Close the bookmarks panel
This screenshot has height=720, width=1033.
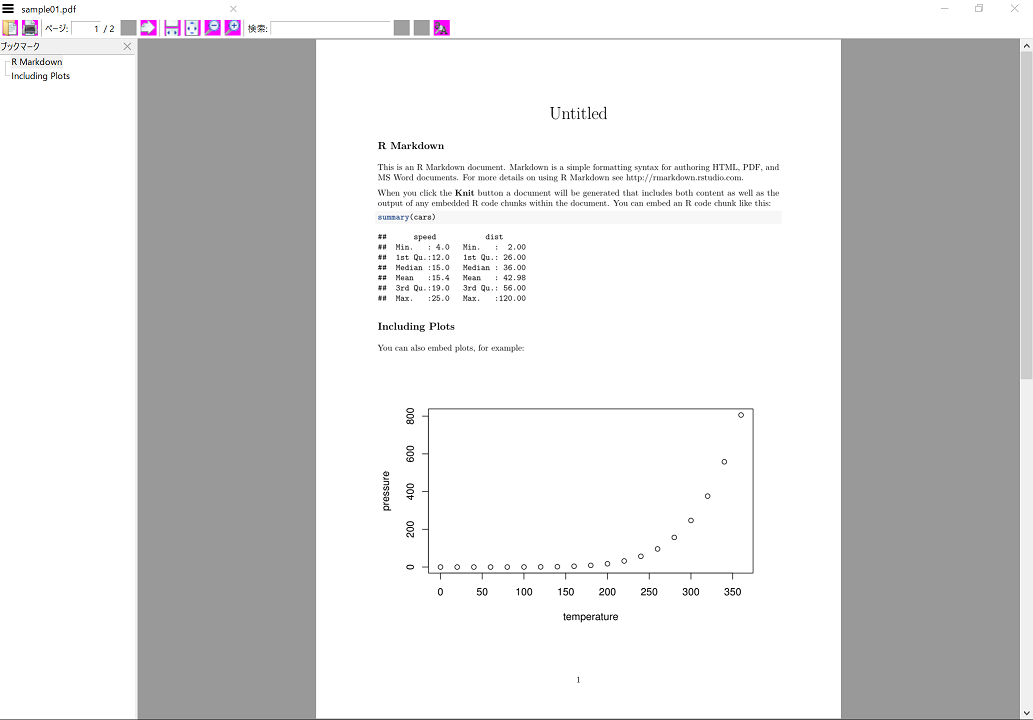(x=127, y=46)
